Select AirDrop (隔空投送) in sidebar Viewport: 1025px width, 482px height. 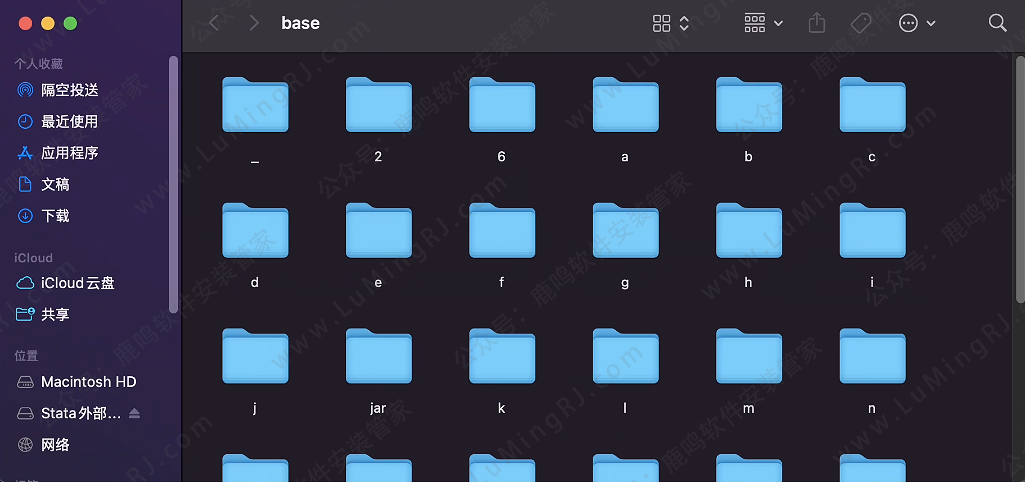click(x=69, y=90)
